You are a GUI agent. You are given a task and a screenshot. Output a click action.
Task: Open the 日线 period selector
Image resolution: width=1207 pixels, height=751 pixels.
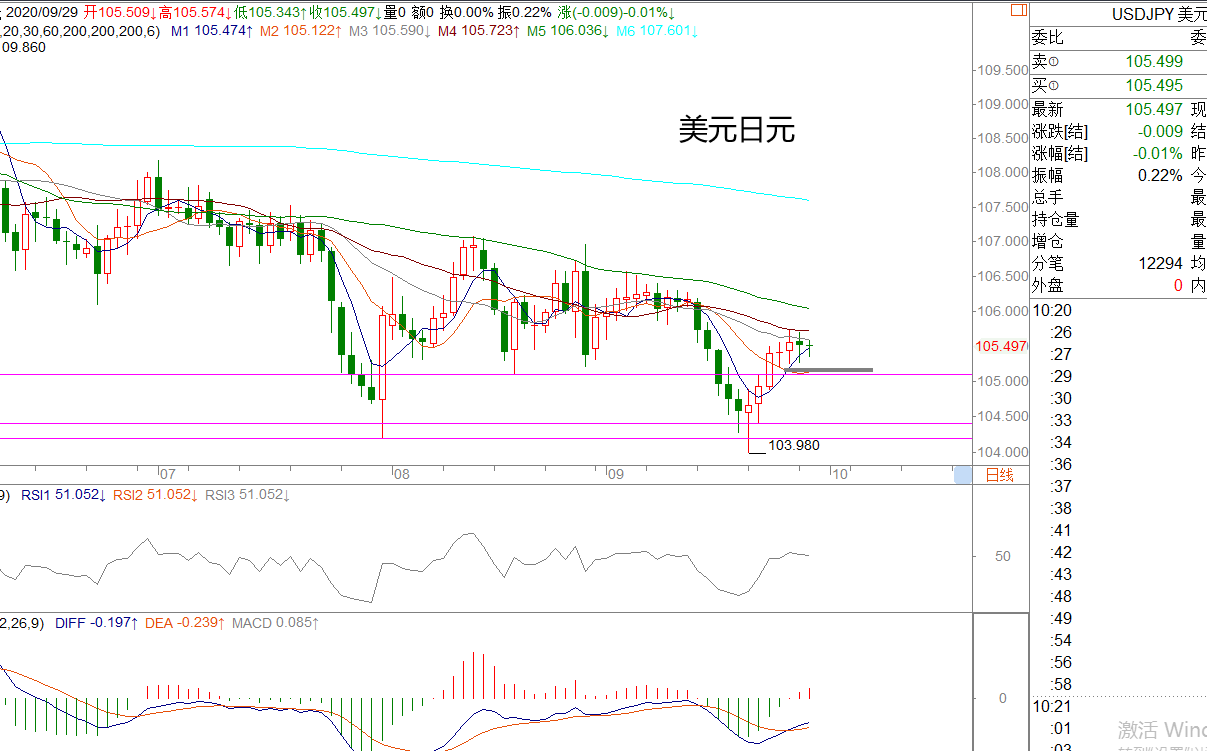click(999, 475)
